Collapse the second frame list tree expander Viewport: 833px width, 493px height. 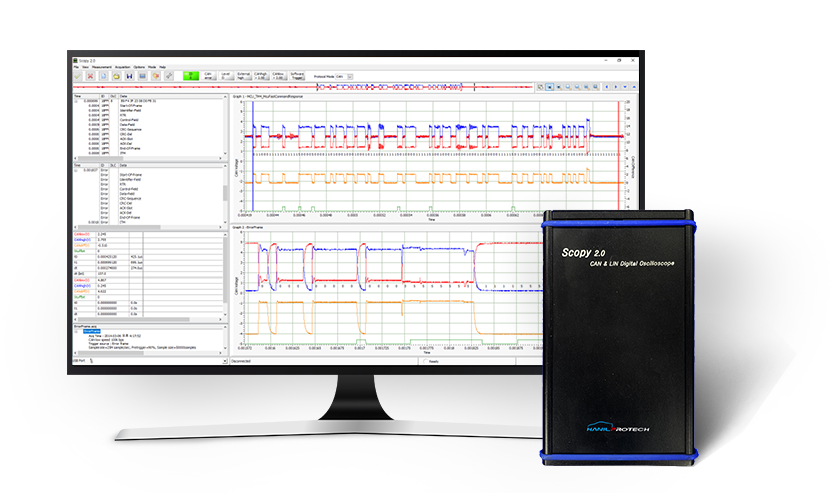(x=76, y=171)
